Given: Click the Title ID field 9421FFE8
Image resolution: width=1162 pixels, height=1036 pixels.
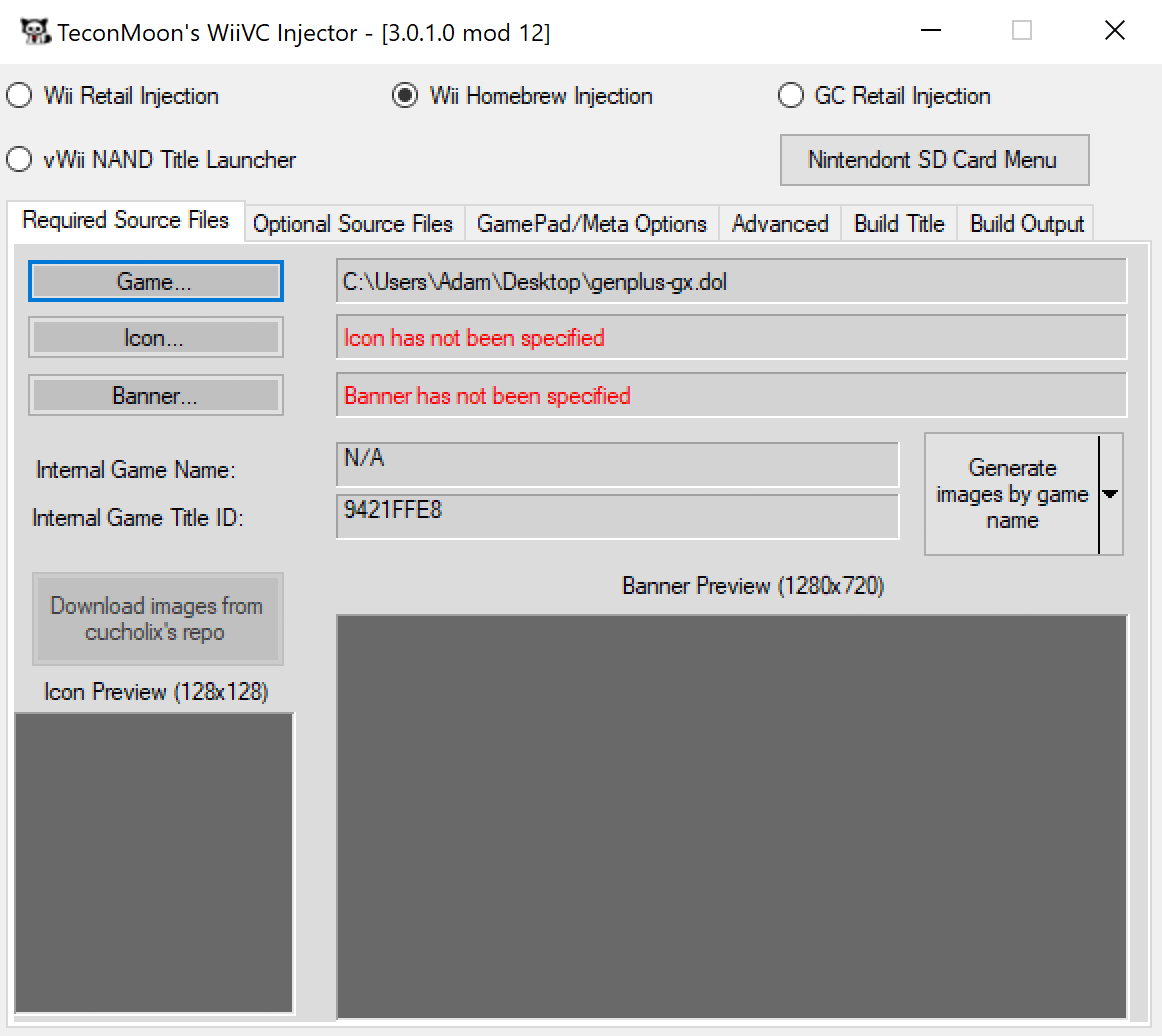Looking at the screenshot, I should point(617,517).
